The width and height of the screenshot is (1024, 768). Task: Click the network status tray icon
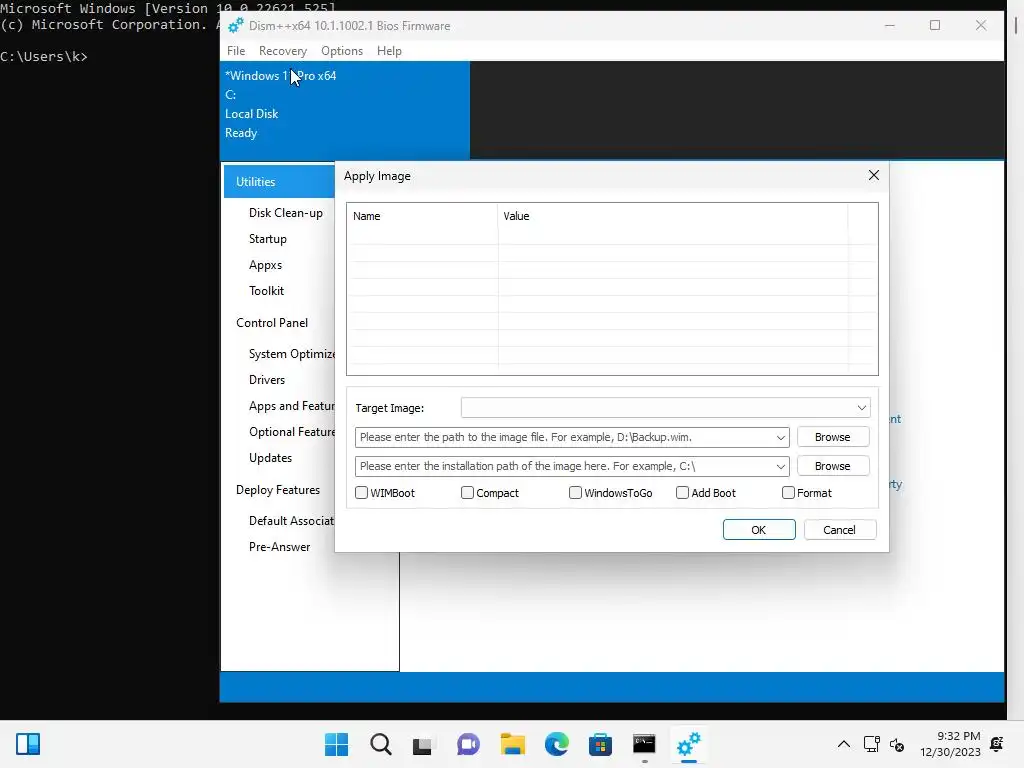coord(871,744)
